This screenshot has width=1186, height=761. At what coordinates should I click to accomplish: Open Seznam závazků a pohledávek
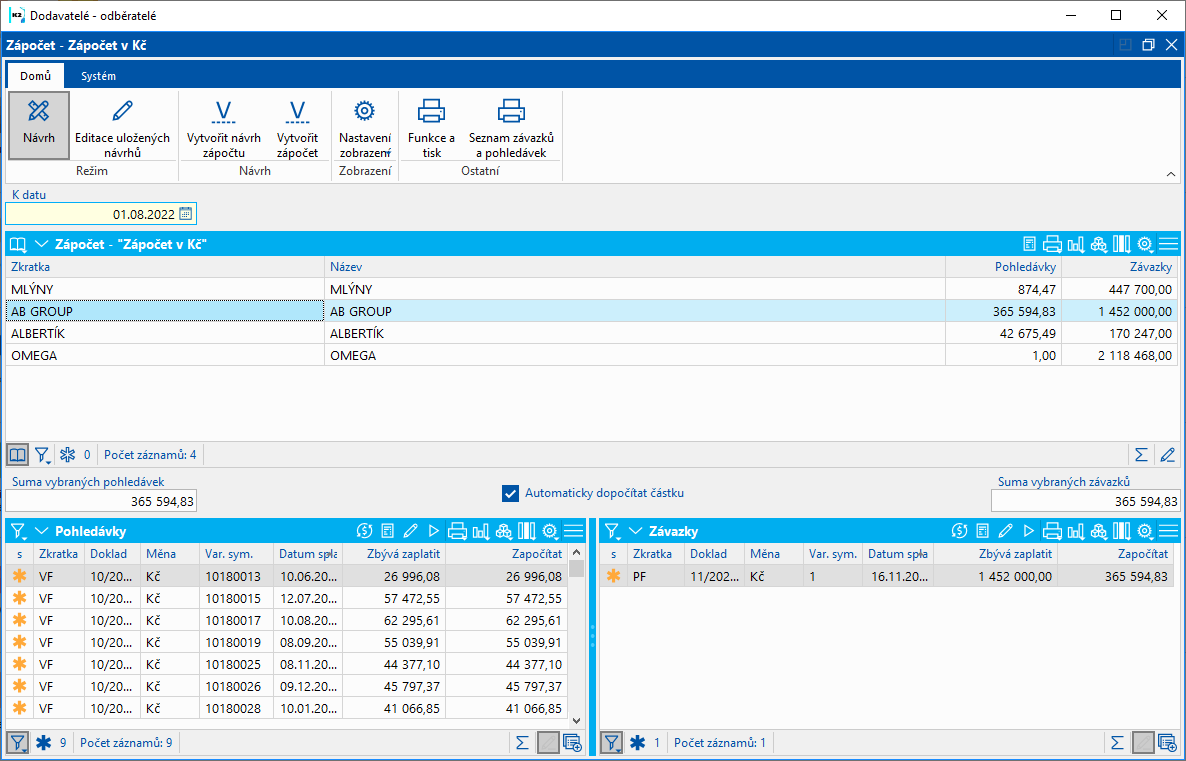(511, 124)
